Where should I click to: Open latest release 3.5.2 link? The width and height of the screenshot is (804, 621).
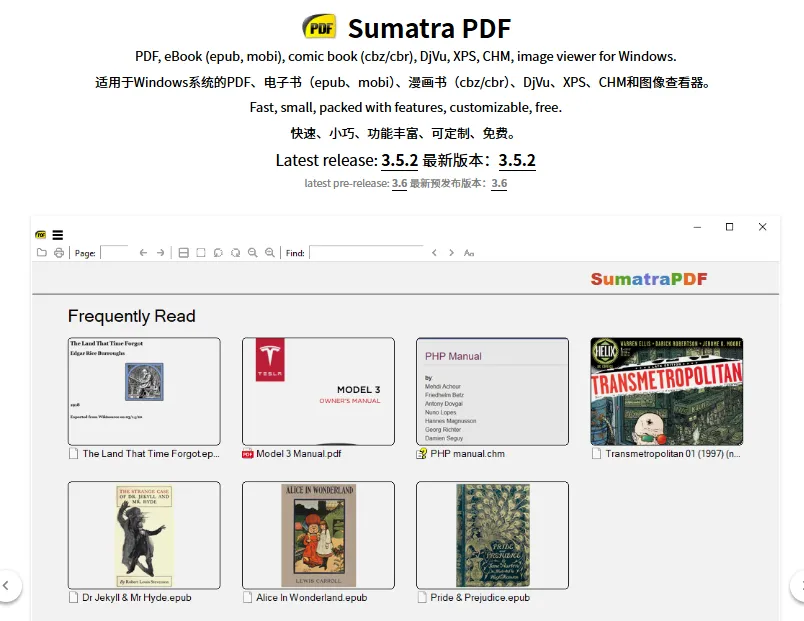399,161
